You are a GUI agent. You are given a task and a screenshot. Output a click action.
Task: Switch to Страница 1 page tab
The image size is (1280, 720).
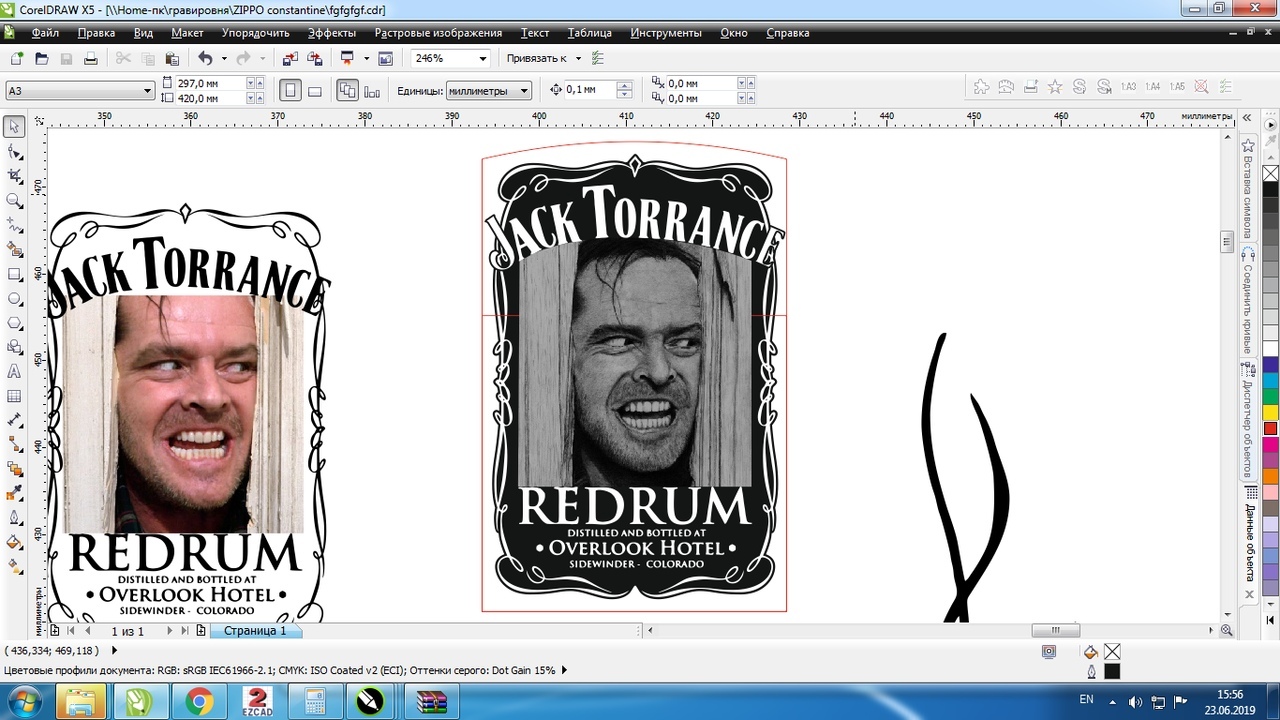(x=255, y=631)
